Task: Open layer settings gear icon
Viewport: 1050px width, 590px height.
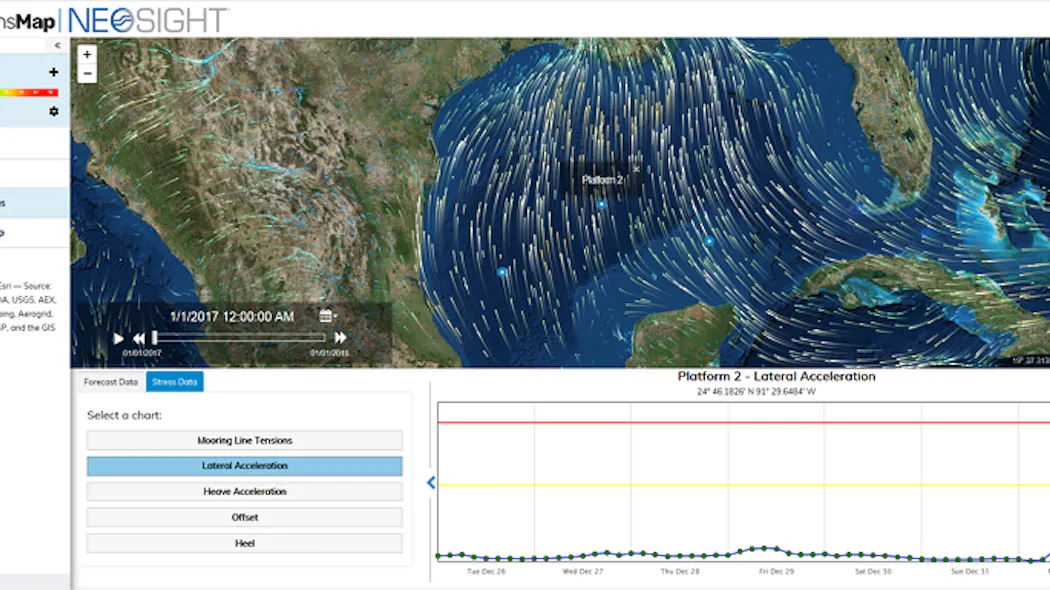Action: pyautogui.click(x=54, y=111)
